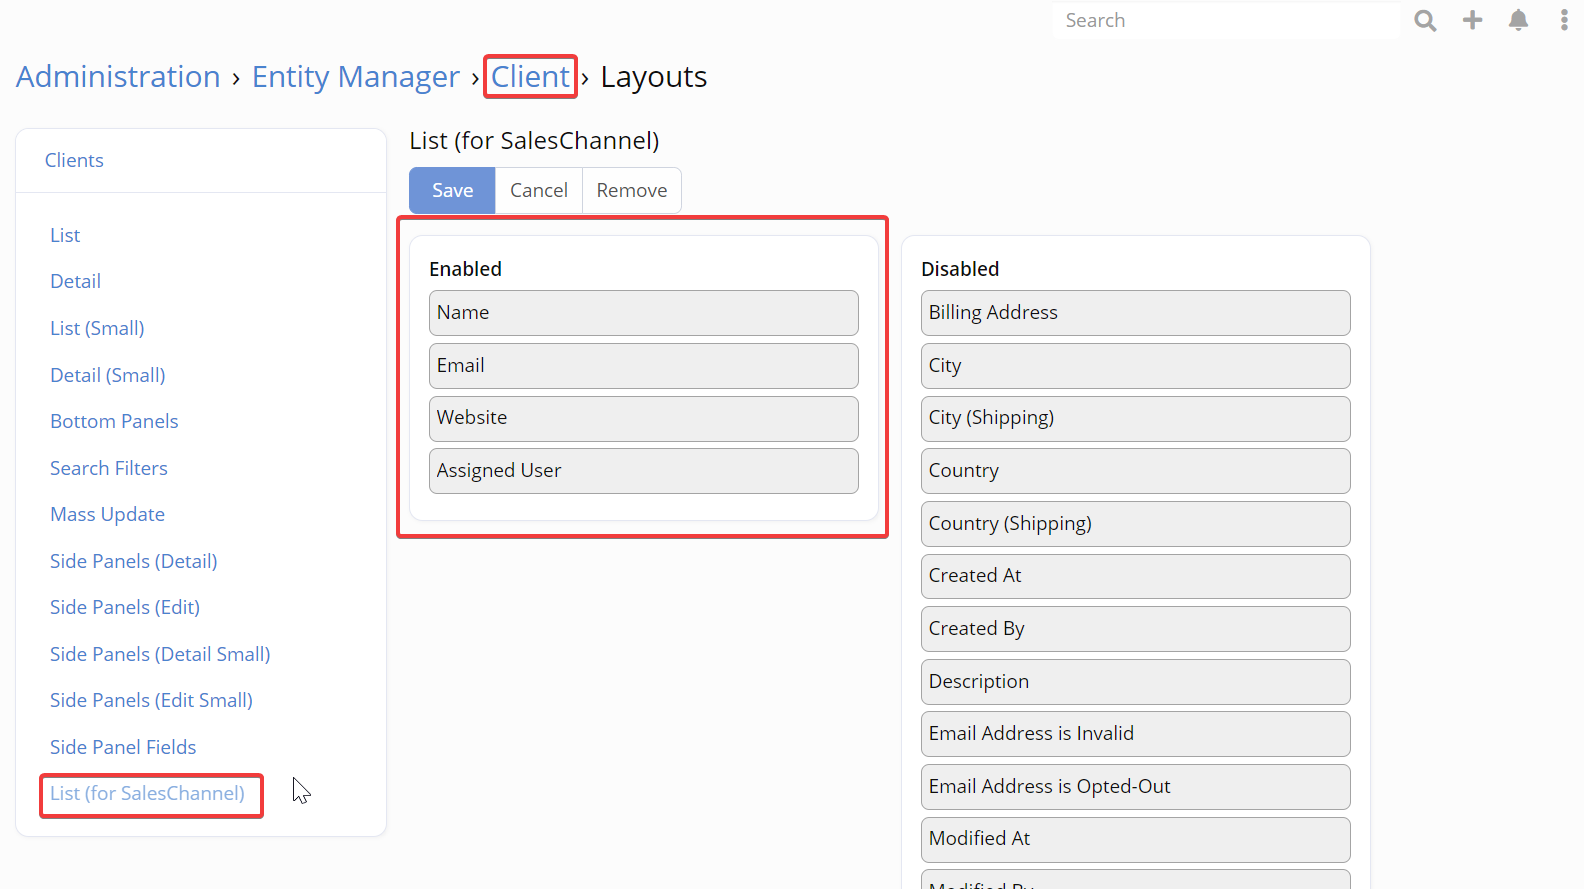Go to the Administration breadcrumb
1584x889 pixels.
pyautogui.click(x=118, y=77)
